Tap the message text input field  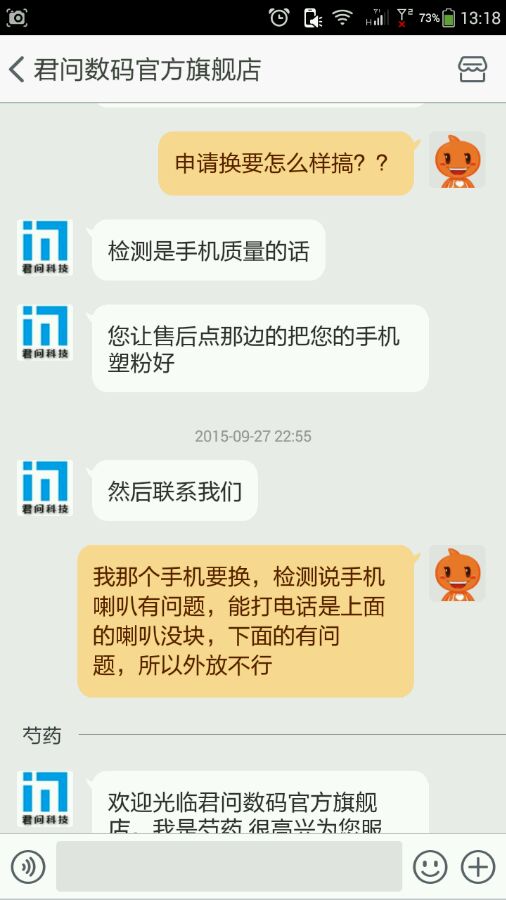point(229,866)
